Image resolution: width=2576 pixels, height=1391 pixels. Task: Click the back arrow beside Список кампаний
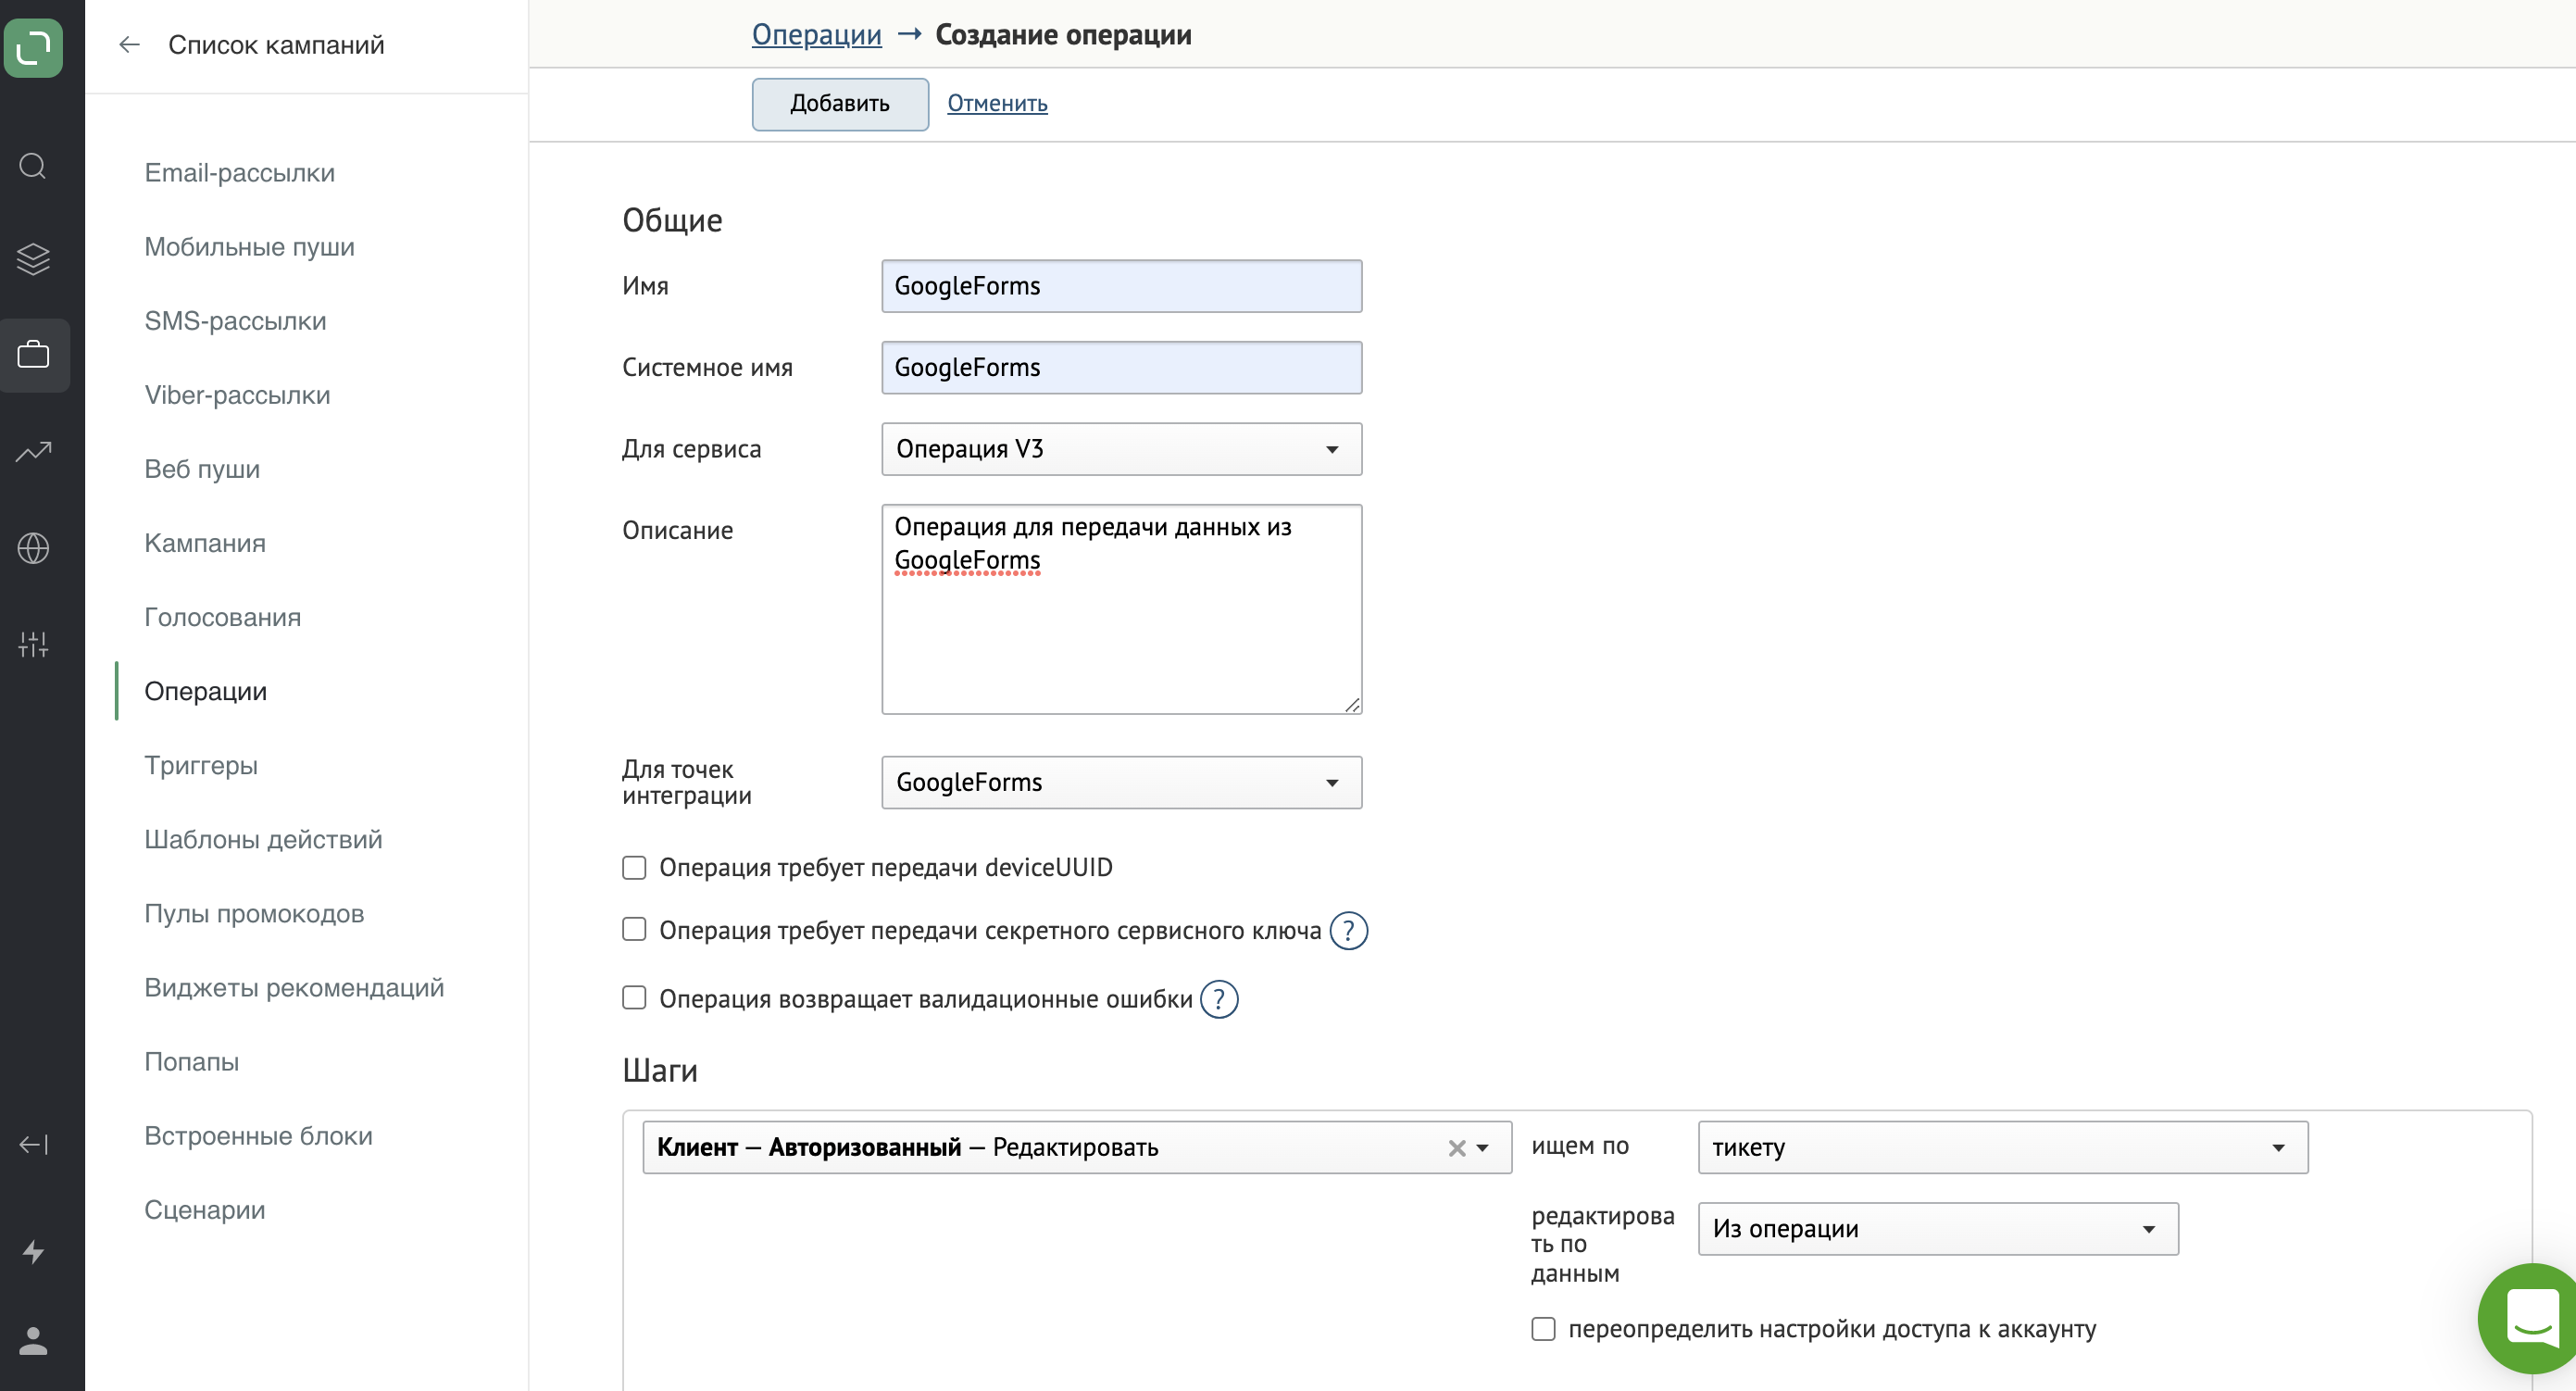pyautogui.click(x=129, y=45)
